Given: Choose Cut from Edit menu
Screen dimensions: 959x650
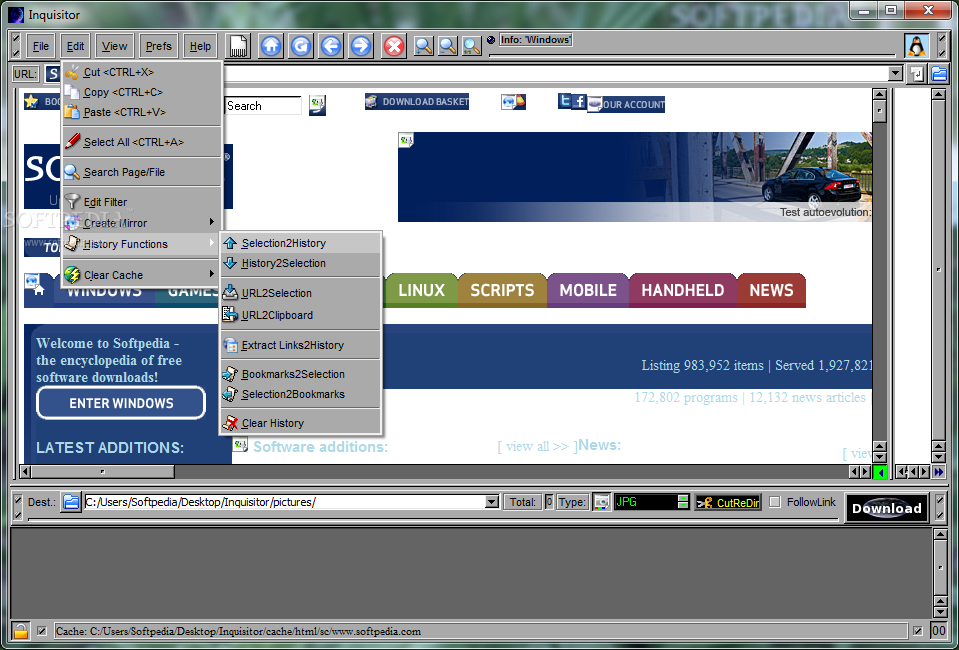Looking at the screenshot, I should coord(141,72).
